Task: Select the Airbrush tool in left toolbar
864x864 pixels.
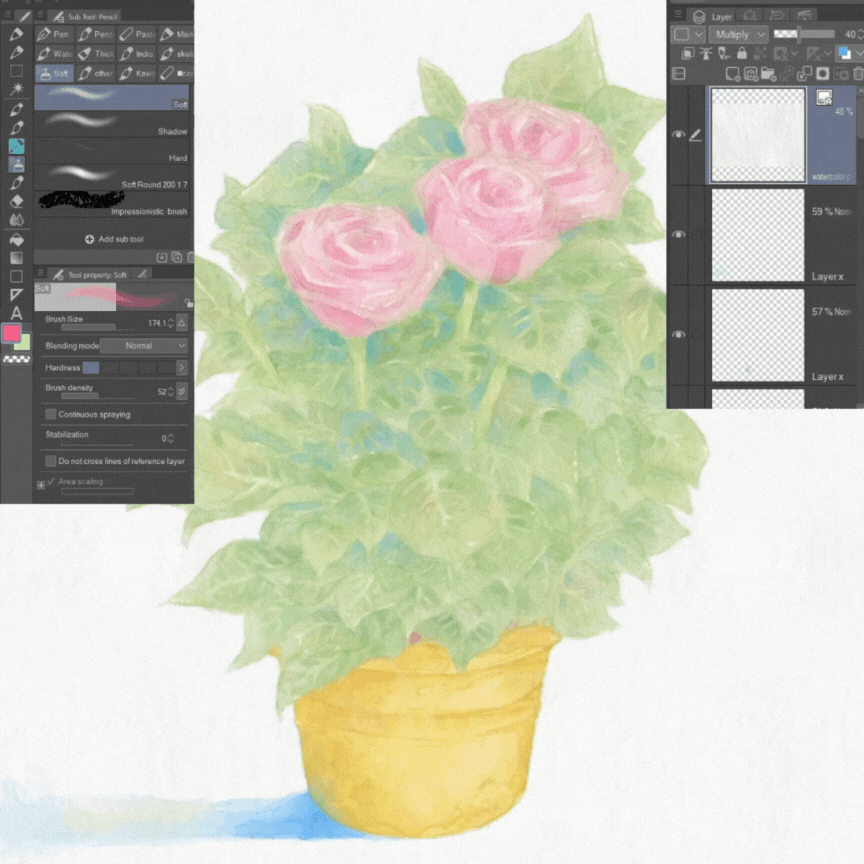Action: point(16,164)
